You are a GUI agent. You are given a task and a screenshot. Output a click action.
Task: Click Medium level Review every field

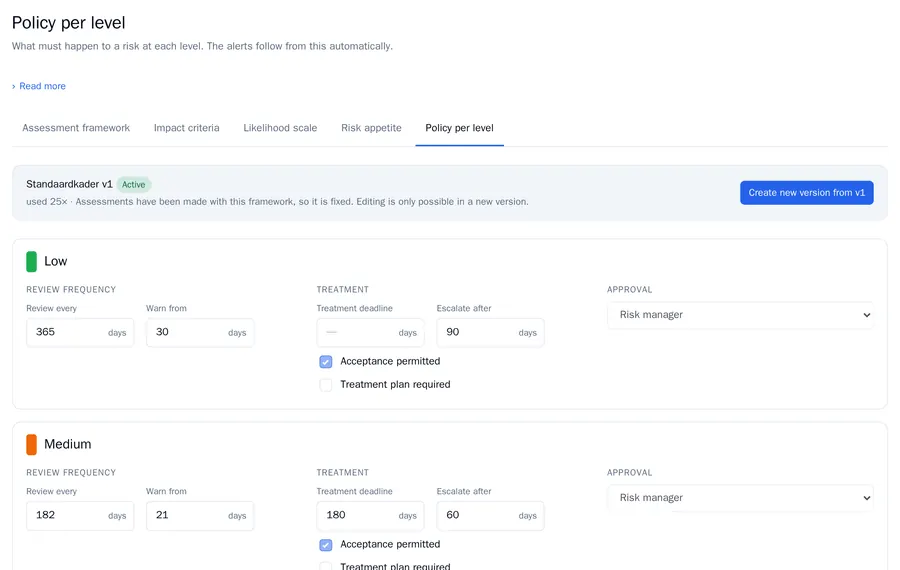80,515
